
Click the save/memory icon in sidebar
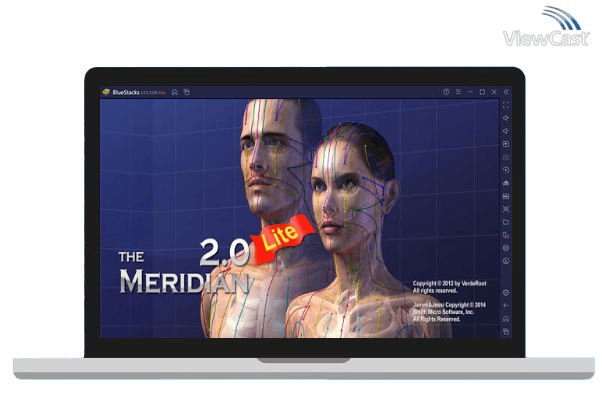click(506, 196)
